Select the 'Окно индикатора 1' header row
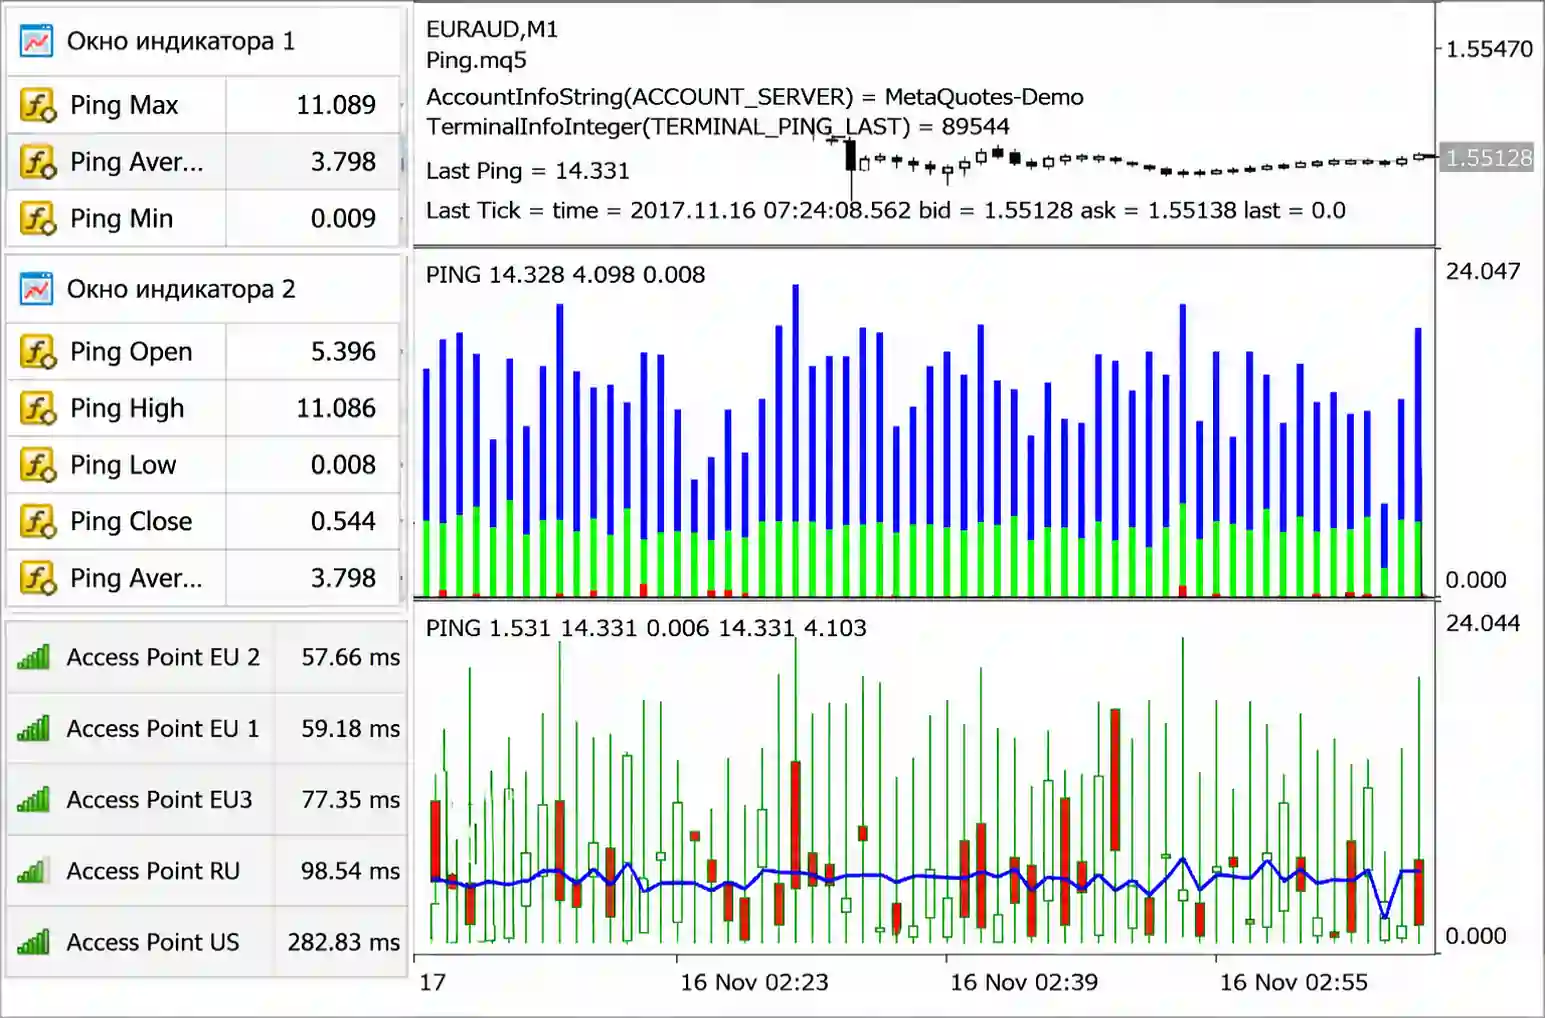This screenshot has height=1018, width=1545. point(204,41)
